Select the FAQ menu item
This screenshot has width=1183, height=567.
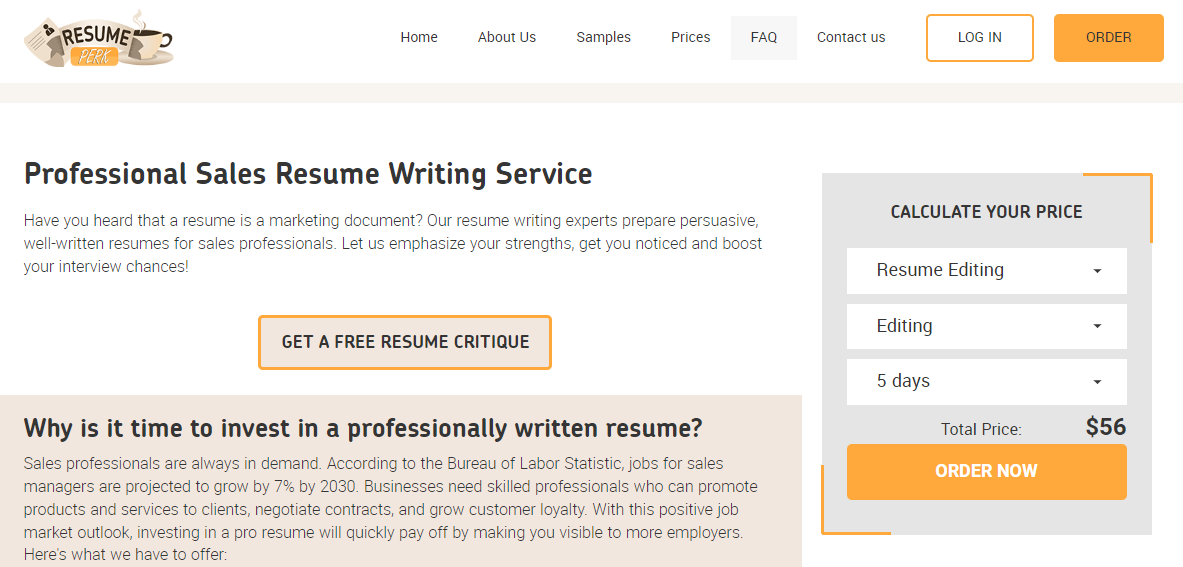pos(764,38)
